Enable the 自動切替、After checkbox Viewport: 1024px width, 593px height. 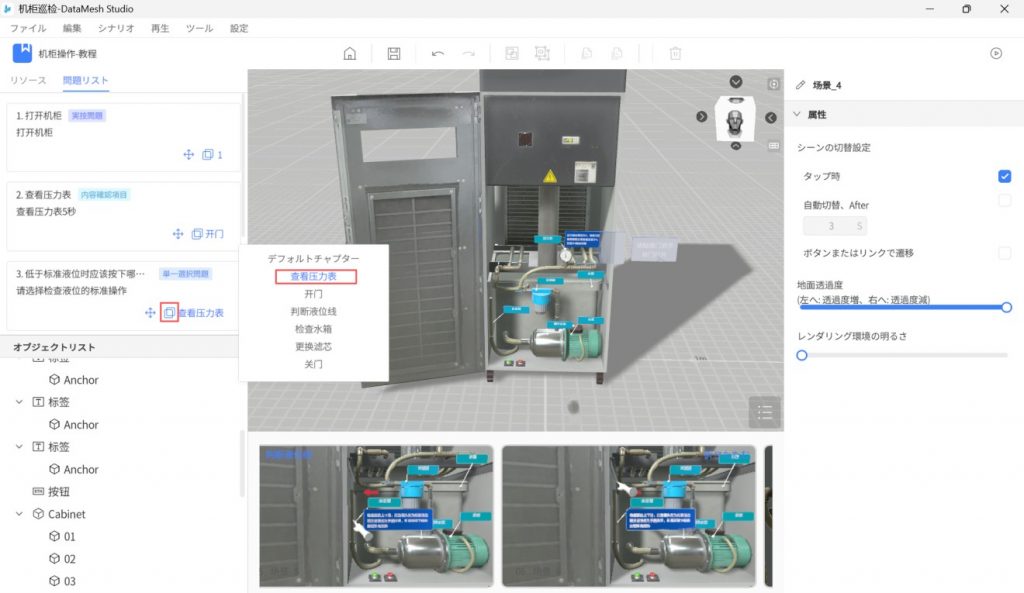[x=1004, y=201]
